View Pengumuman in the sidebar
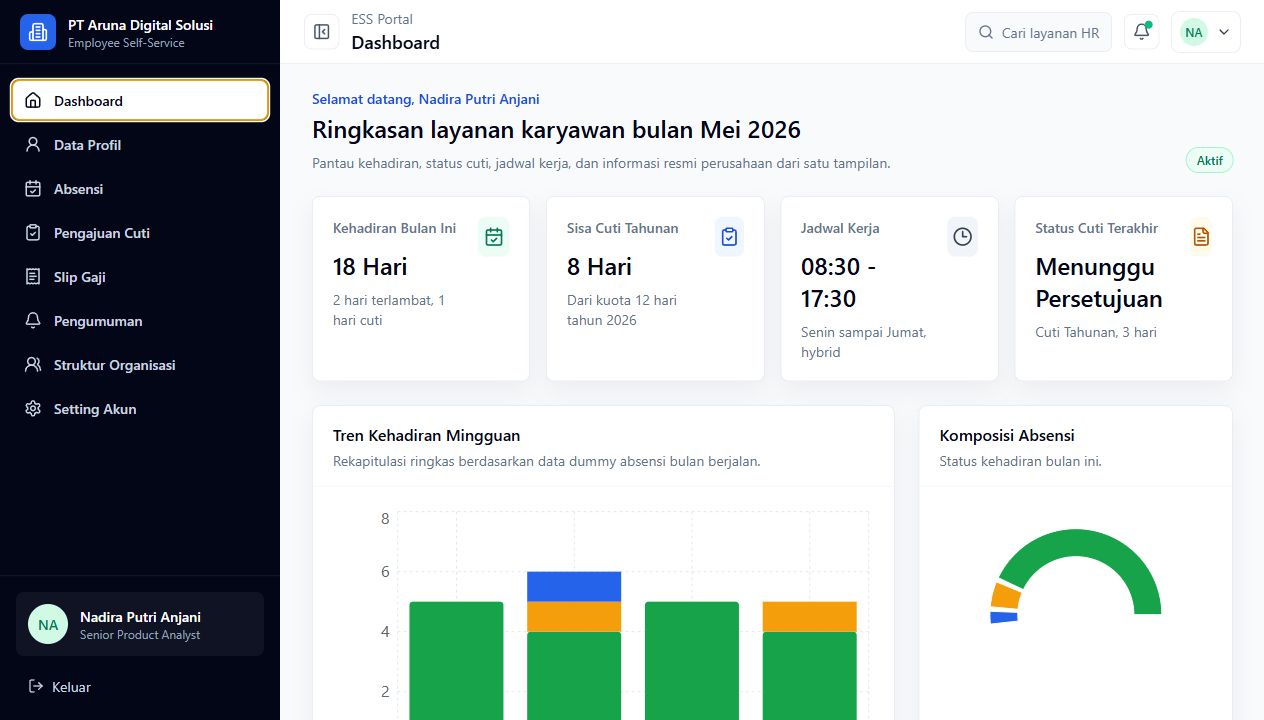This screenshot has width=1264, height=720. click(140, 321)
